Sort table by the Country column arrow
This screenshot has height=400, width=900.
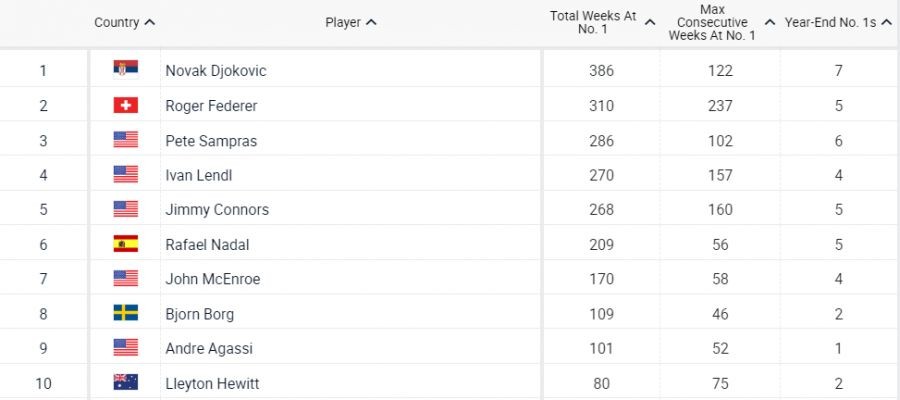pyautogui.click(x=150, y=22)
